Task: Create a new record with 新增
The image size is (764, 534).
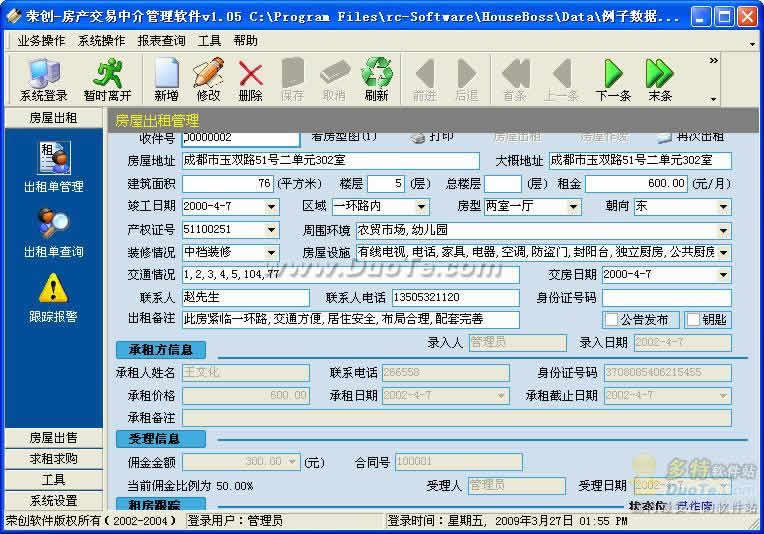Action: tap(166, 79)
